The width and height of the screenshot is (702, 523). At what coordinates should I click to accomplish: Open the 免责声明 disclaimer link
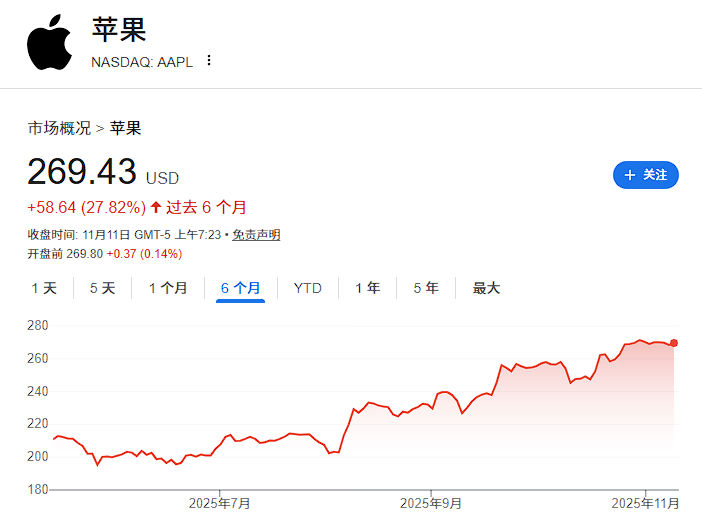click(x=256, y=234)
